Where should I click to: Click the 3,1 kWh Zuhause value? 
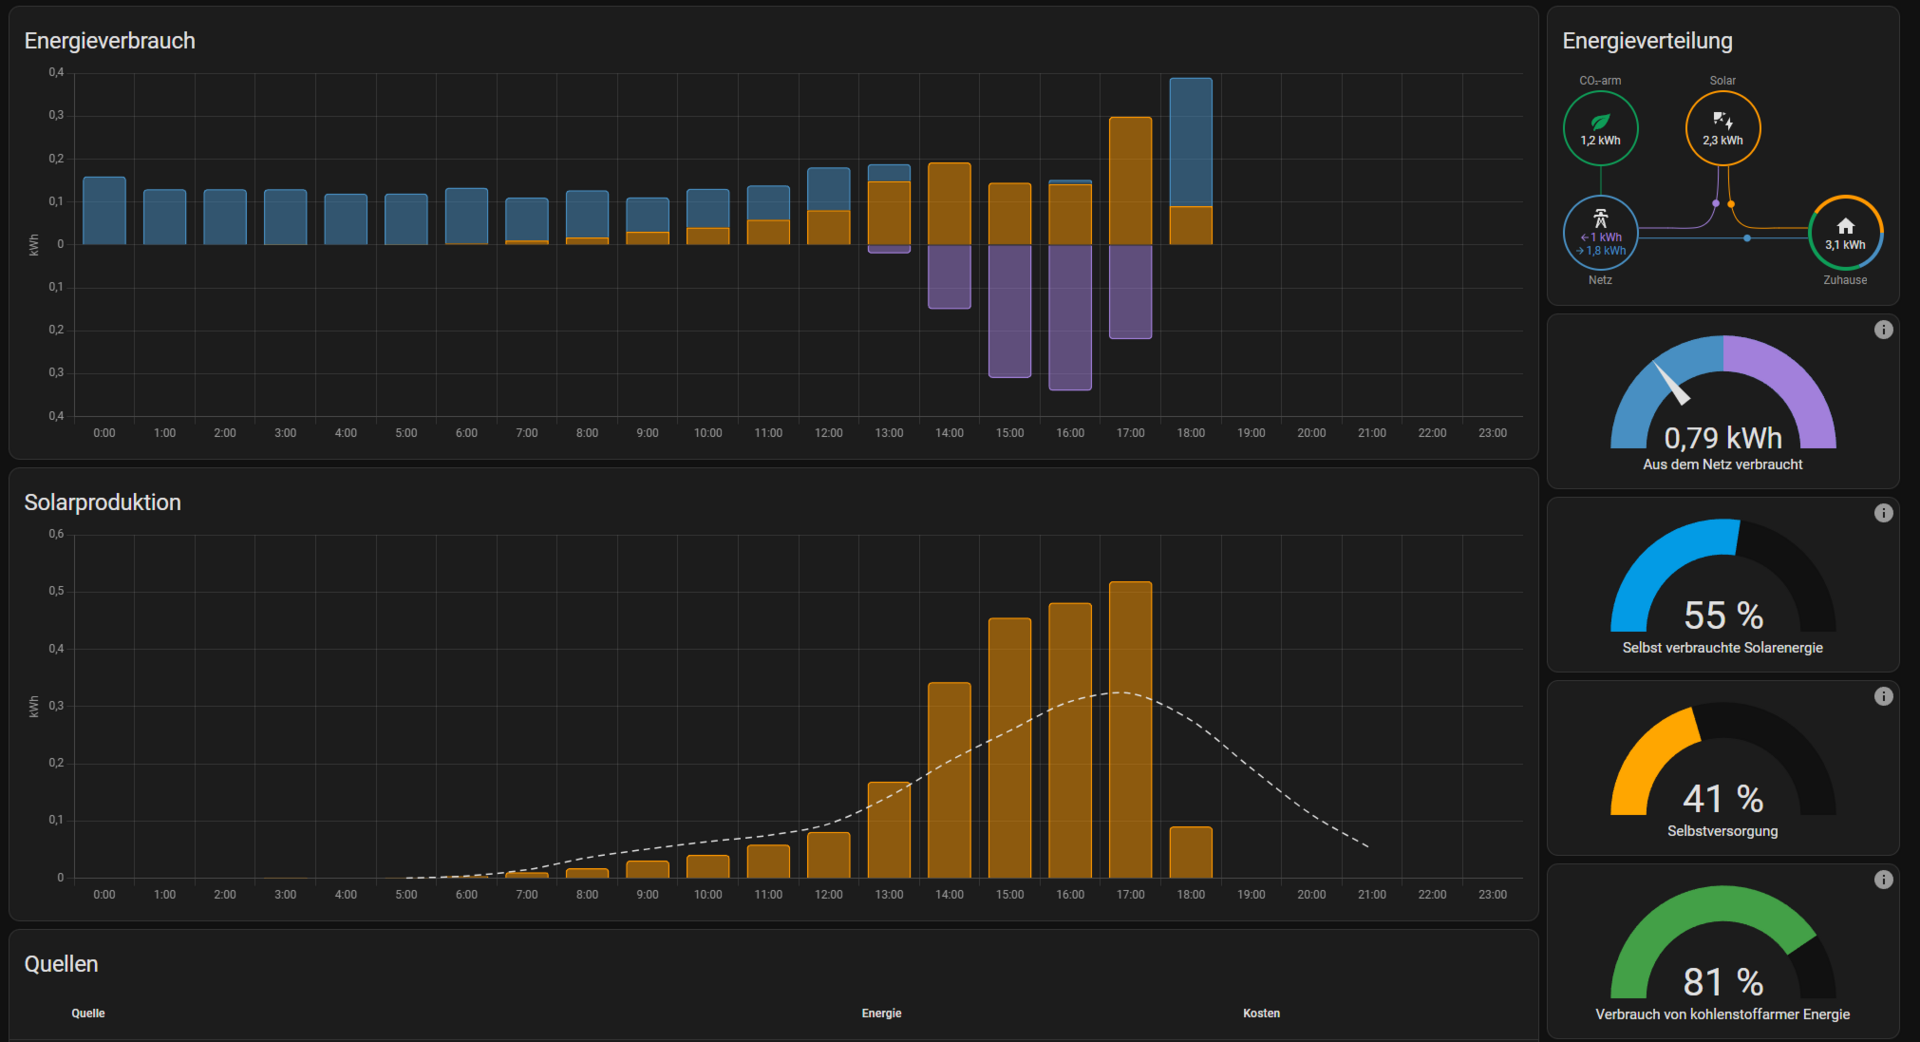1845,245
